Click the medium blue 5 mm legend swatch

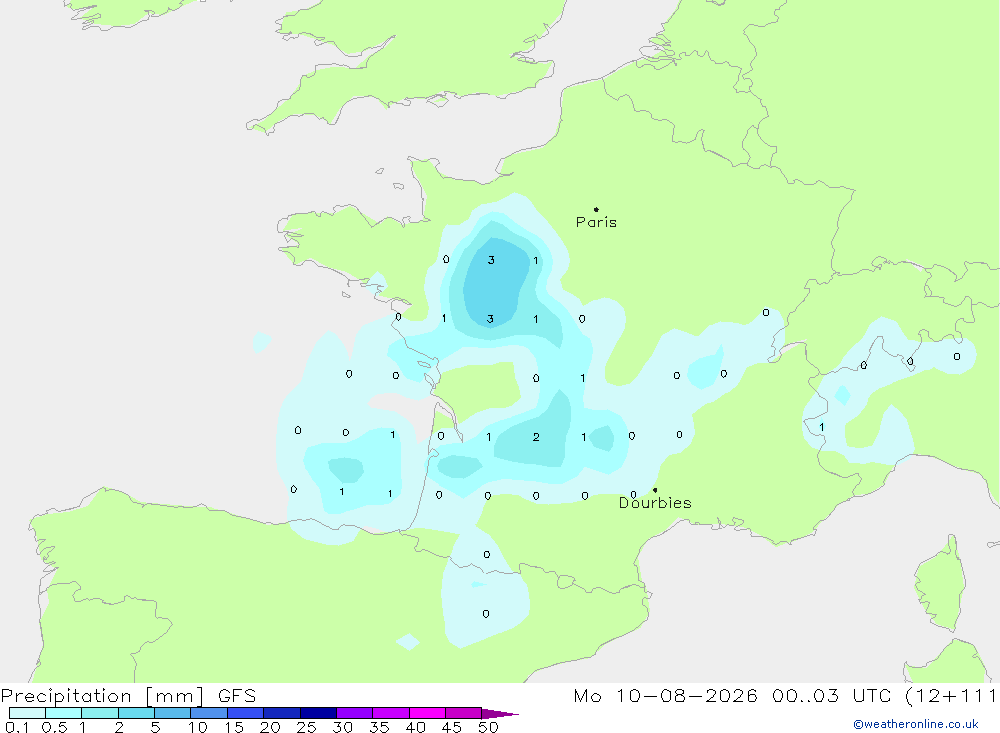coord(172,713)
